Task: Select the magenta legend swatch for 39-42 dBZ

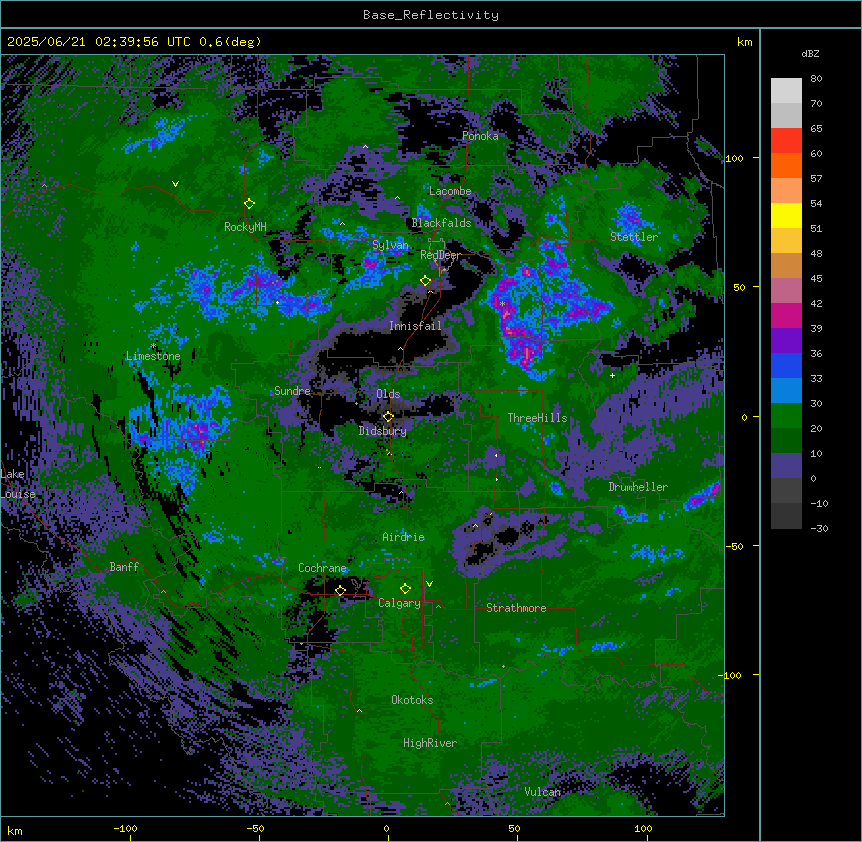Action: tap(786, 315)
